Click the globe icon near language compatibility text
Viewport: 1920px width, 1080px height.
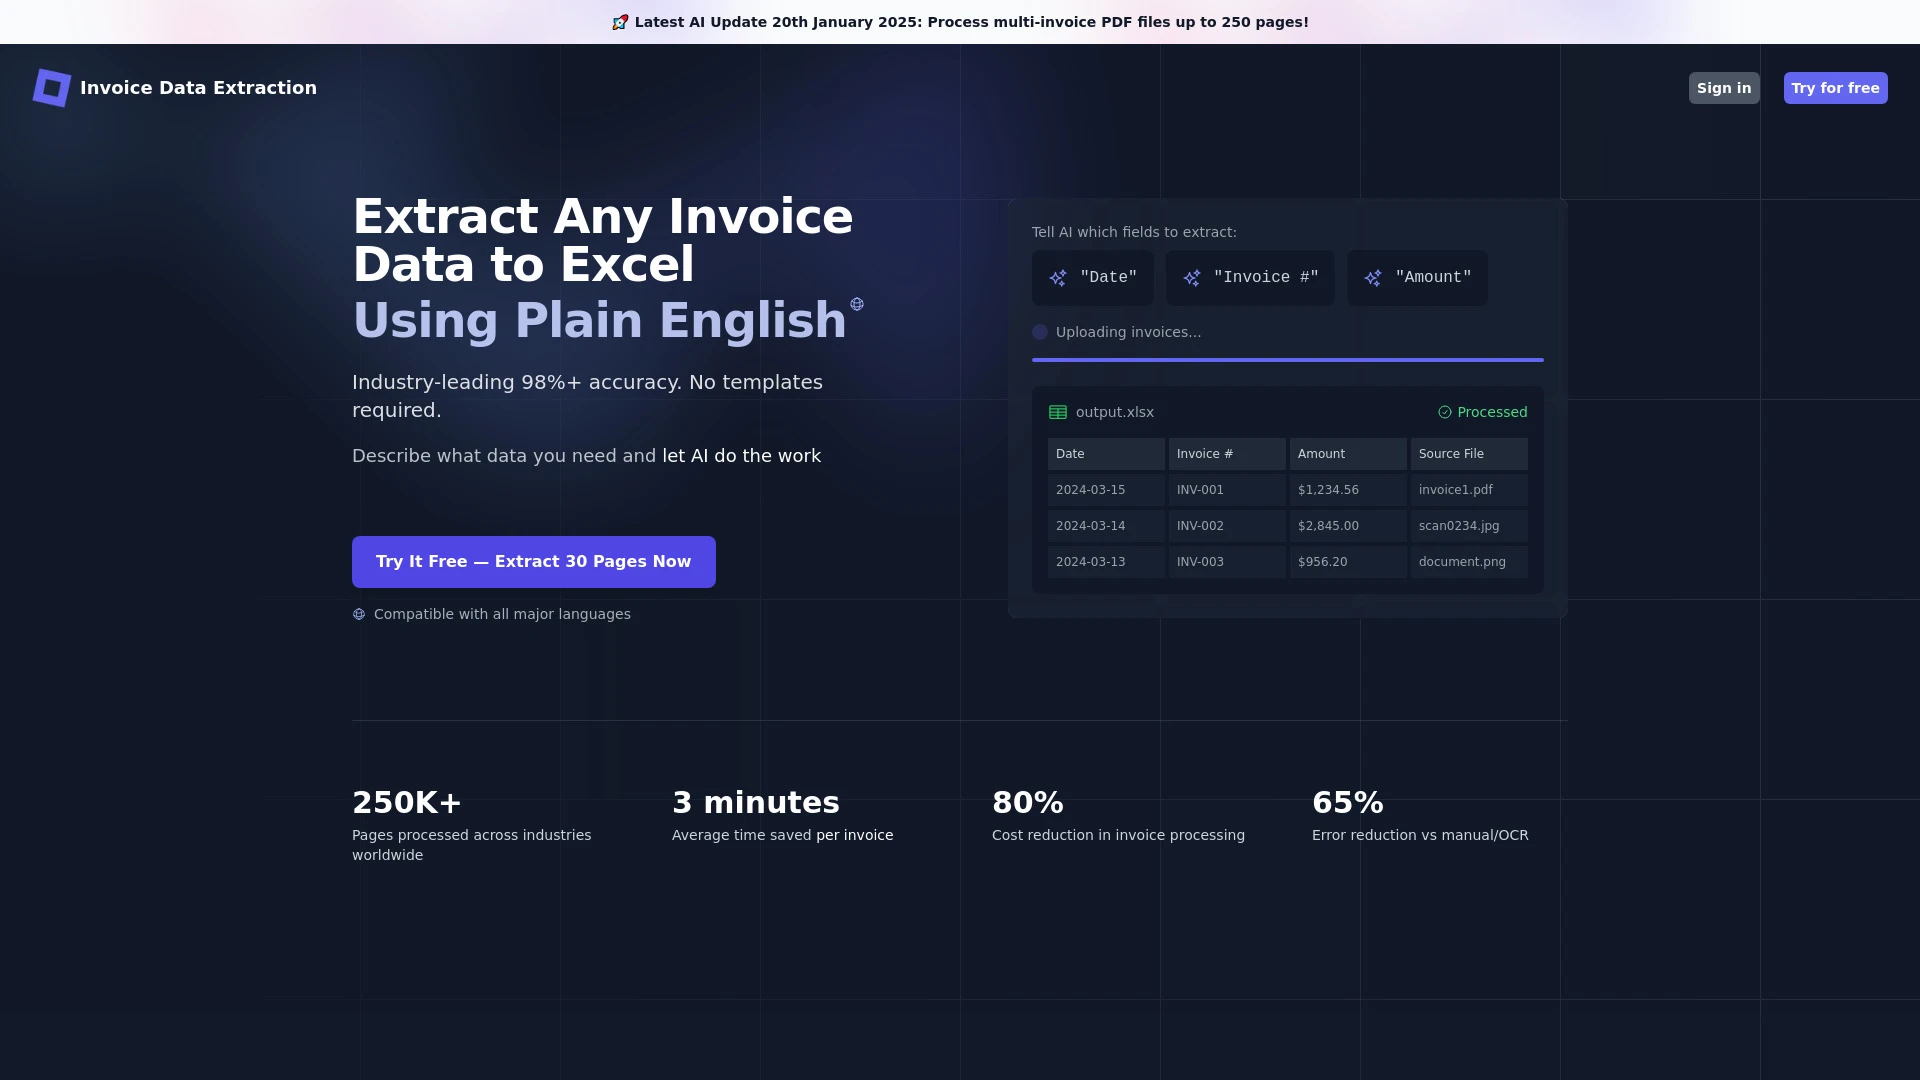coord(358,614)
